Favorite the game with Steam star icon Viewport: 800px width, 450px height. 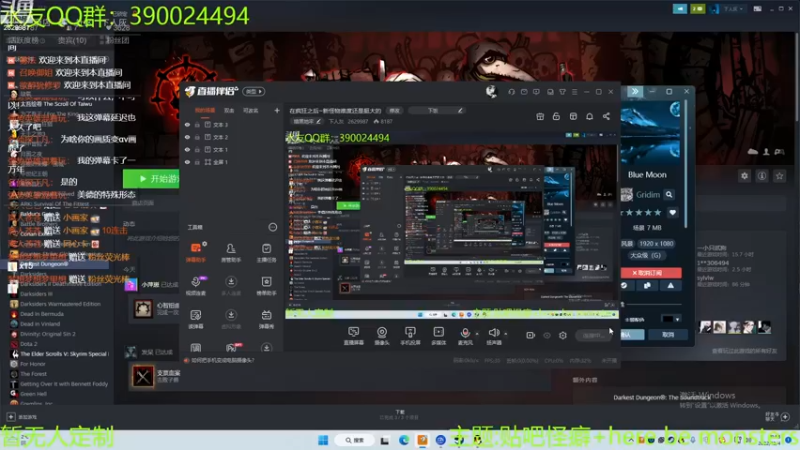pyautogui.click(x=779, y=176)
